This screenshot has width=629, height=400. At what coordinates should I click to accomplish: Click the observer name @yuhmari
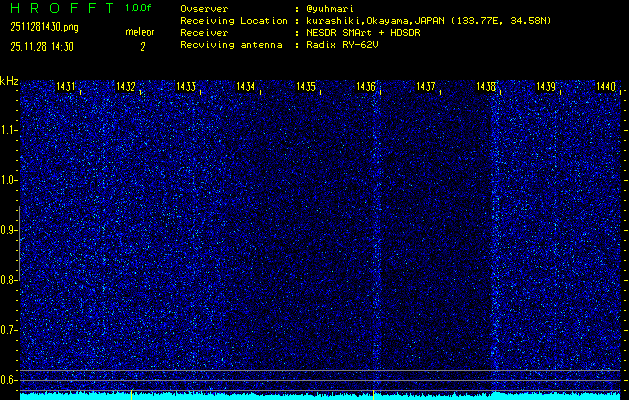click(330, 9)
